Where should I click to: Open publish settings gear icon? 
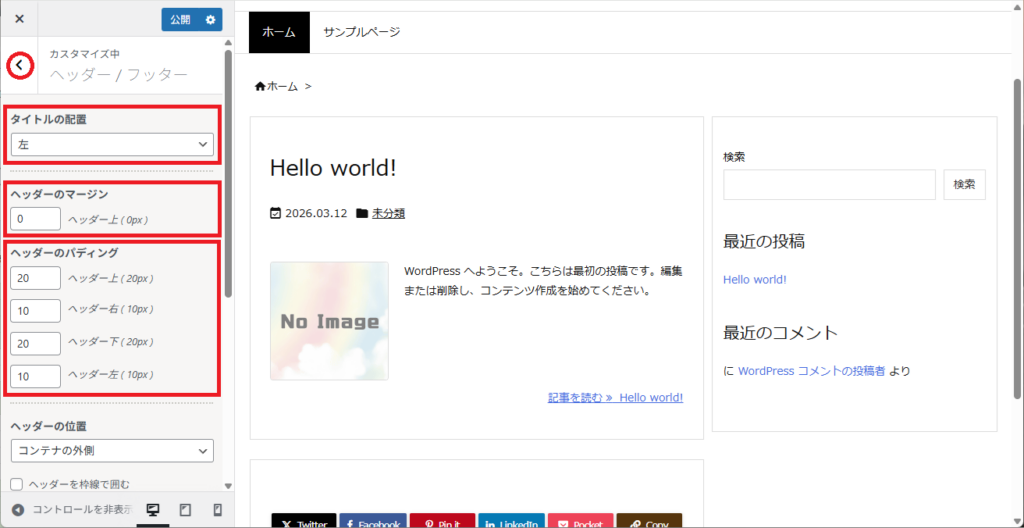210,20
